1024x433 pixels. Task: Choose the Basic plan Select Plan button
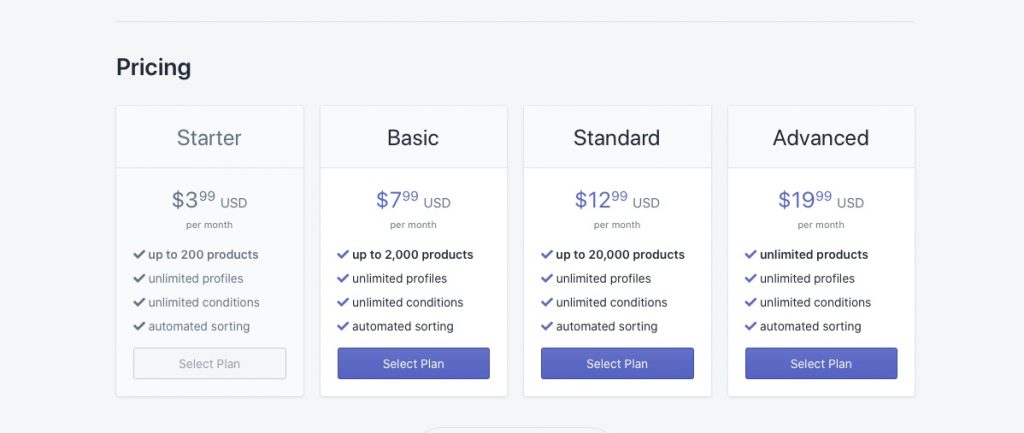point(413,363)
